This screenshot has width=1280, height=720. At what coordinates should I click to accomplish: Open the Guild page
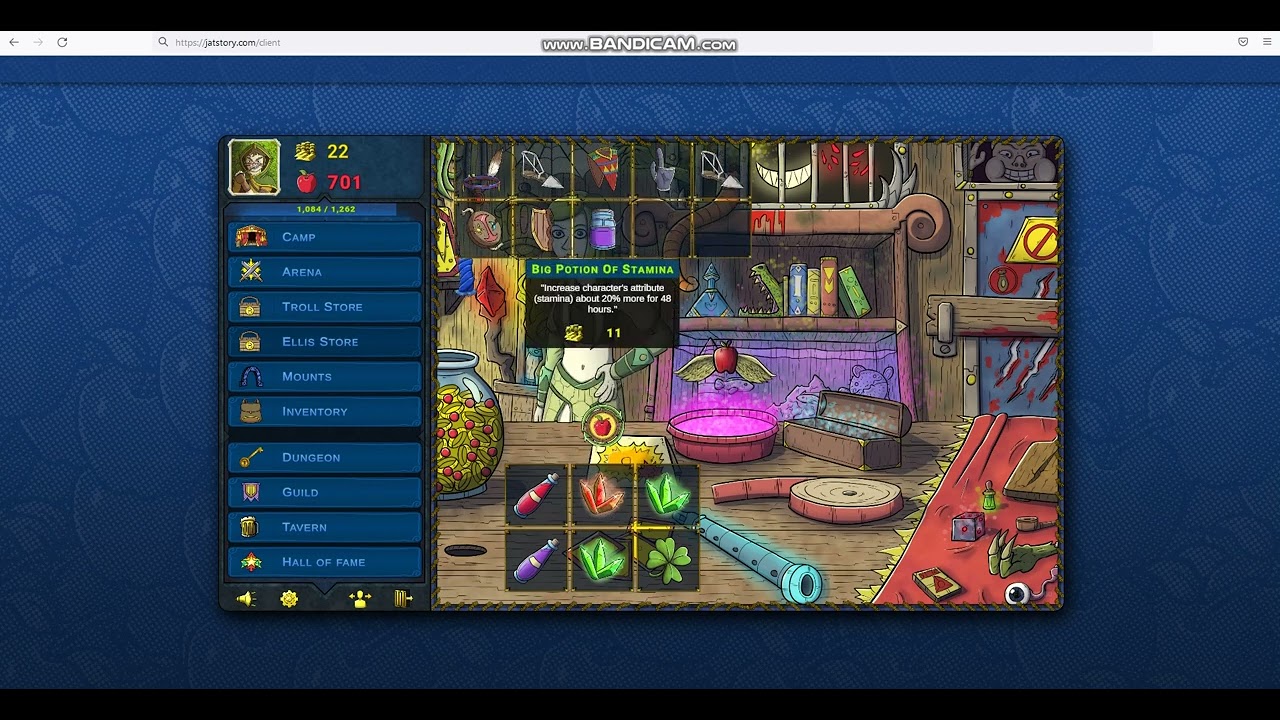(325, 492)
